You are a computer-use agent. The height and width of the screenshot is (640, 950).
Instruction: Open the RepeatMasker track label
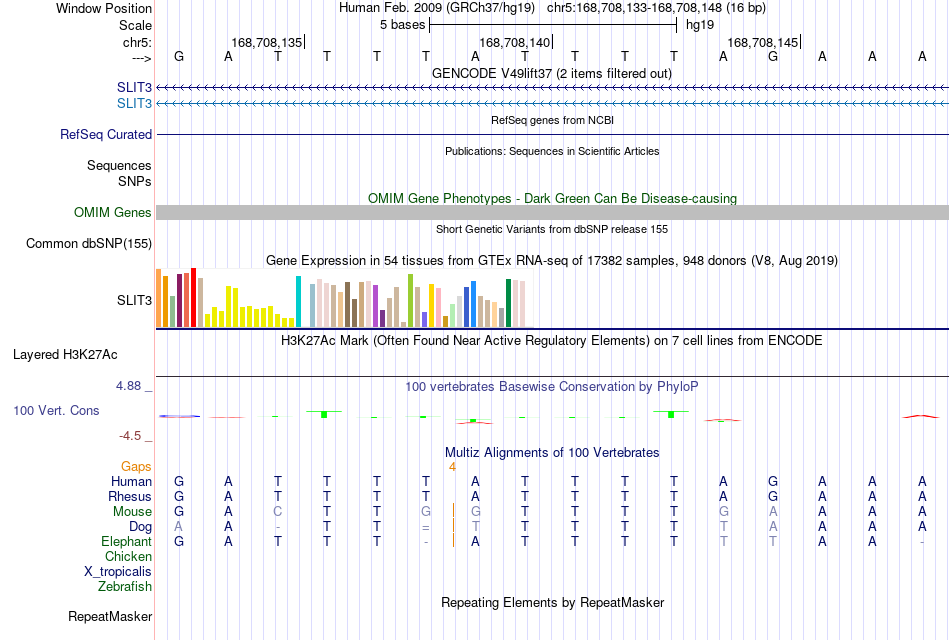(110, 617)
